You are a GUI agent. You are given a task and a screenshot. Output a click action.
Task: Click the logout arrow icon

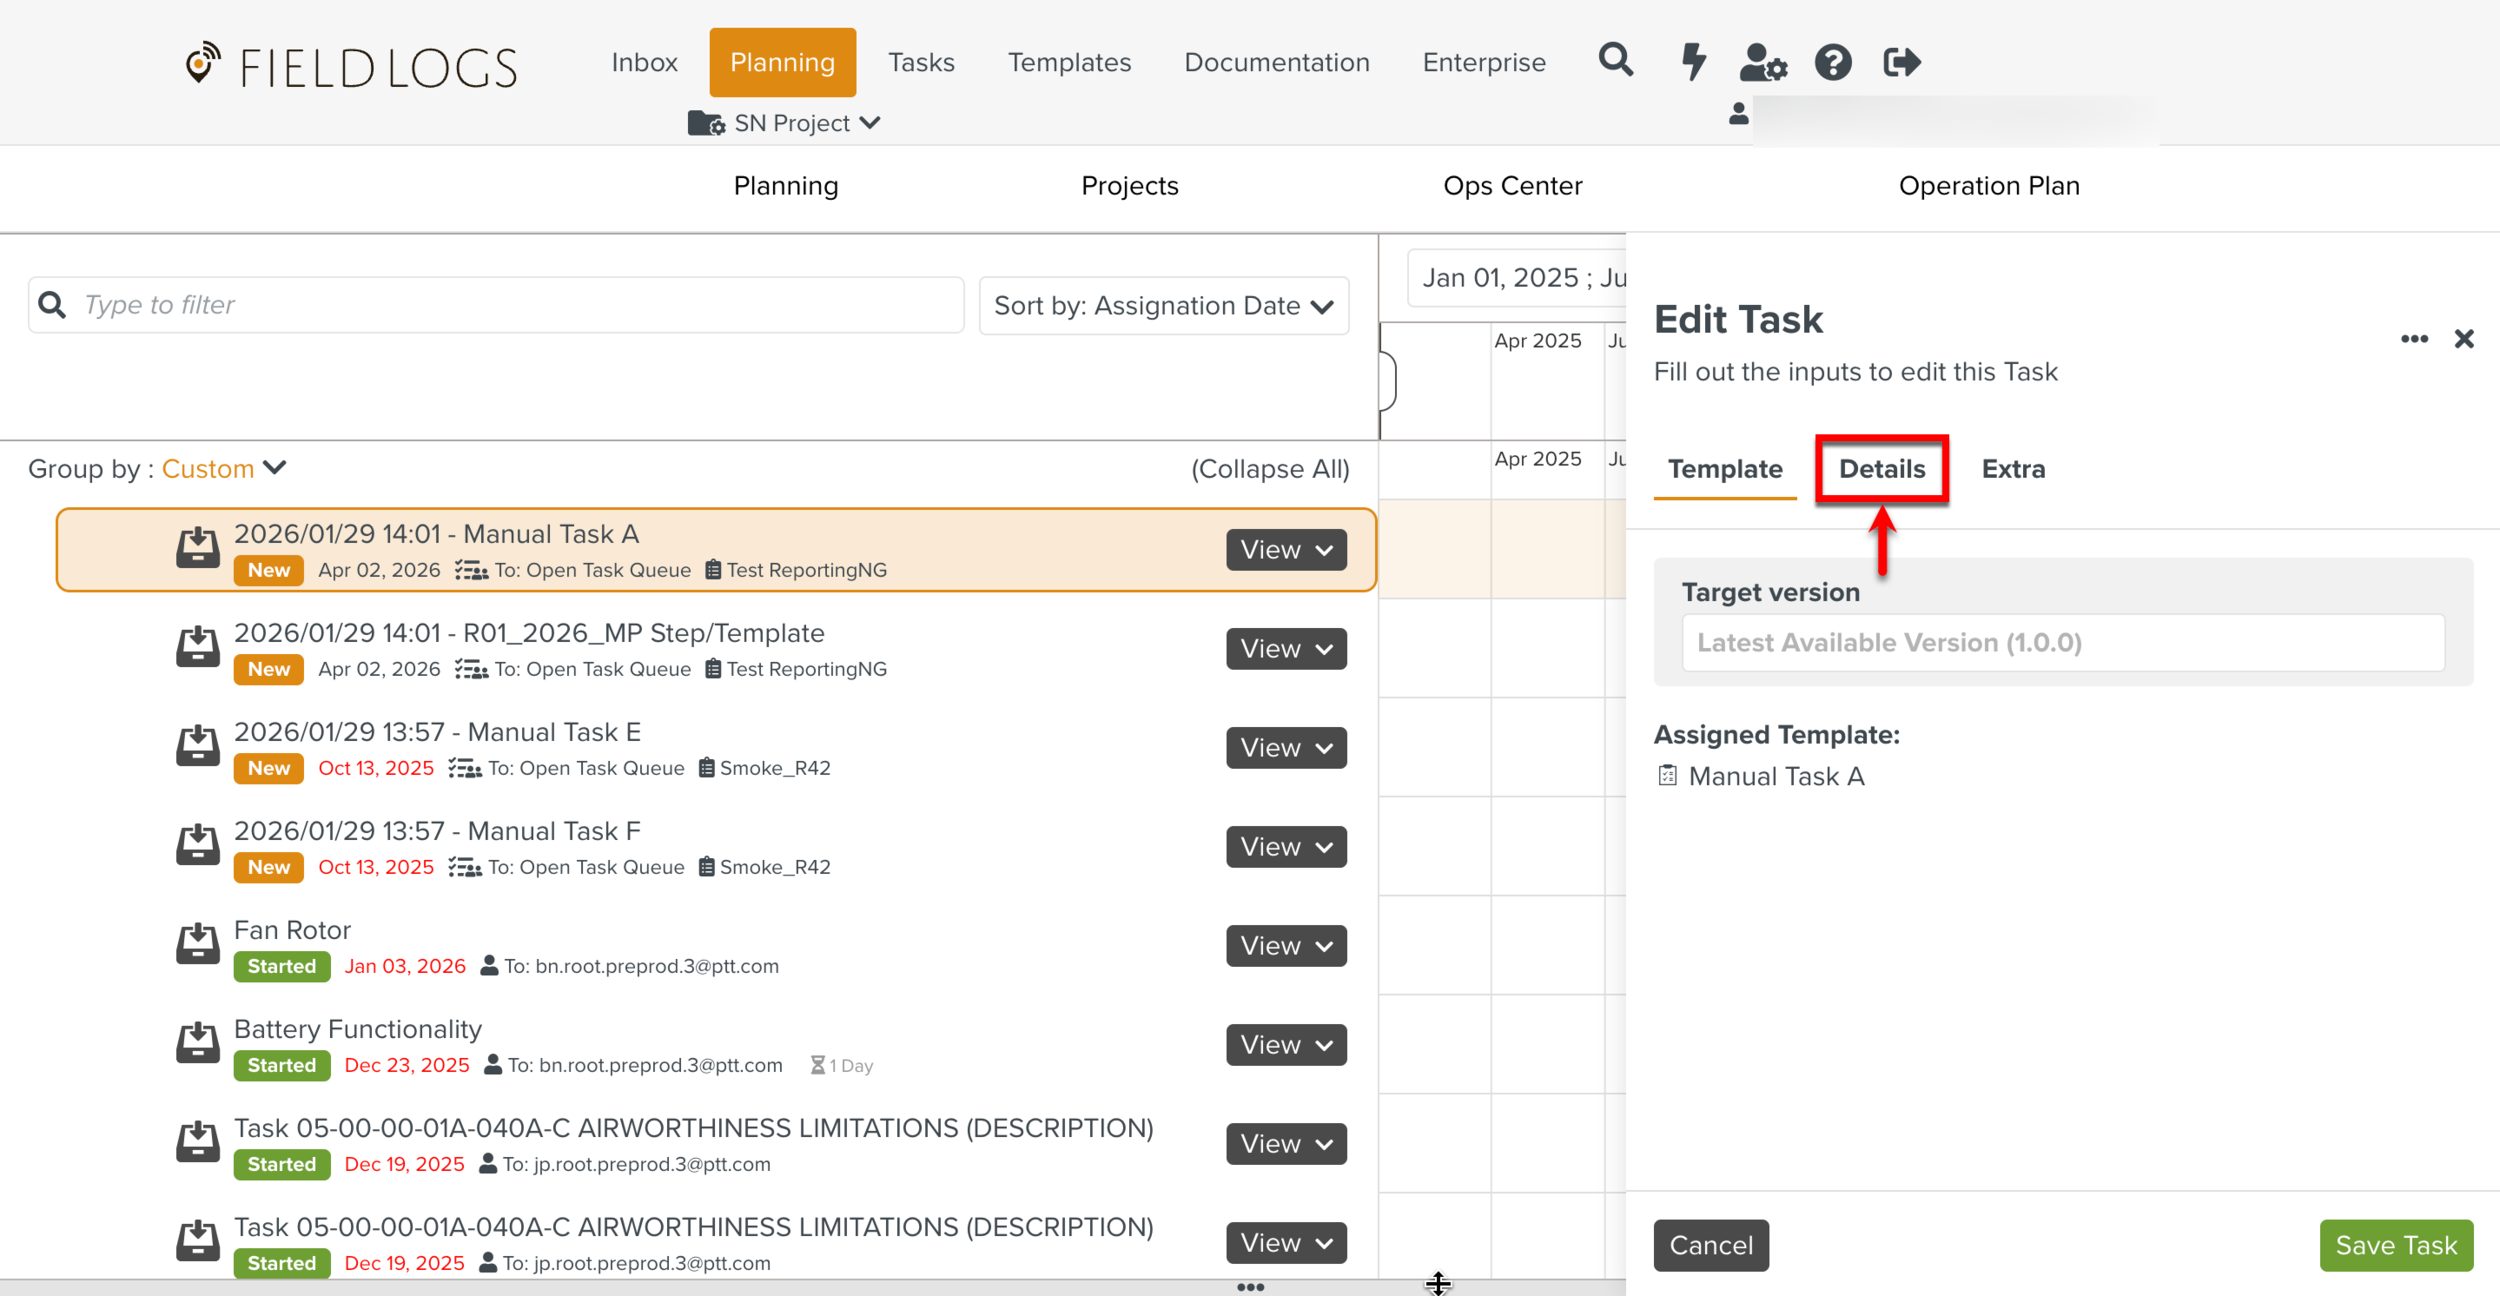coord(1901,62)
